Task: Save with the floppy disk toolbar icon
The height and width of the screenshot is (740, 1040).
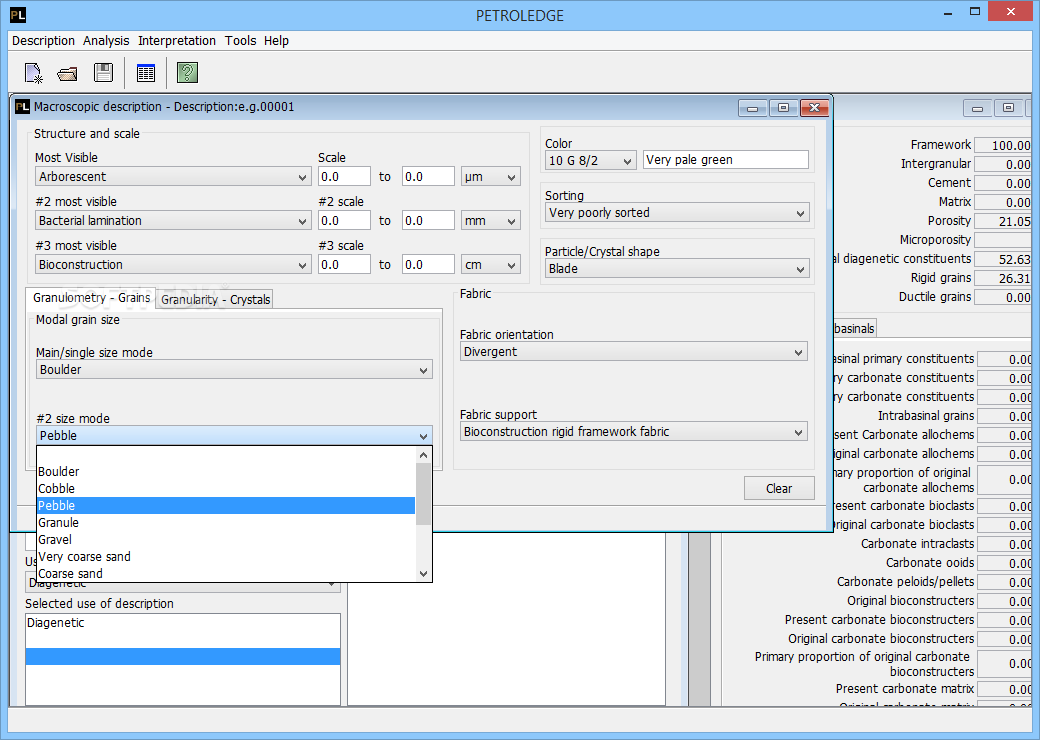Action: [103, 72]
